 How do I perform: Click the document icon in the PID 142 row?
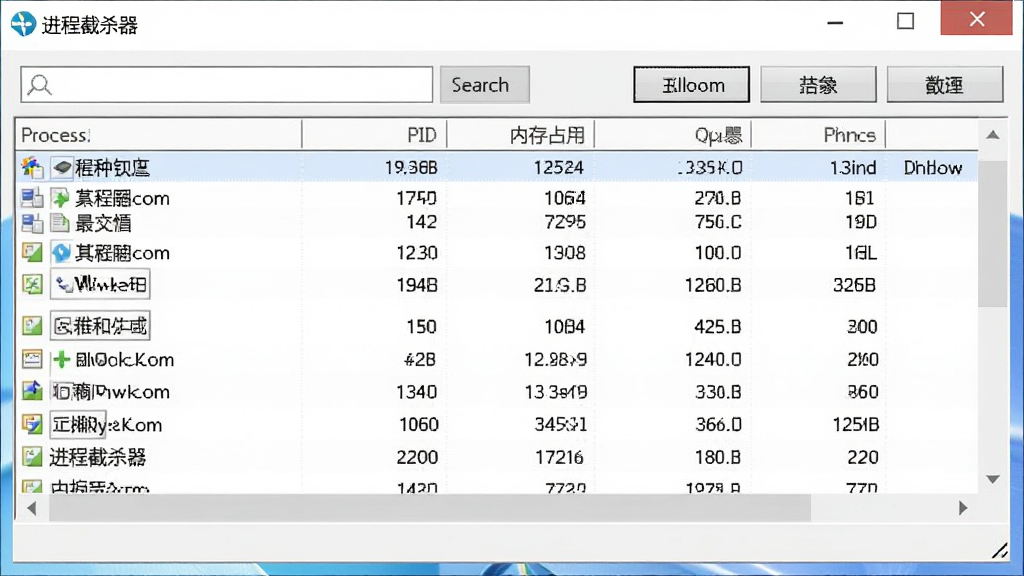(x=60, y=223)
